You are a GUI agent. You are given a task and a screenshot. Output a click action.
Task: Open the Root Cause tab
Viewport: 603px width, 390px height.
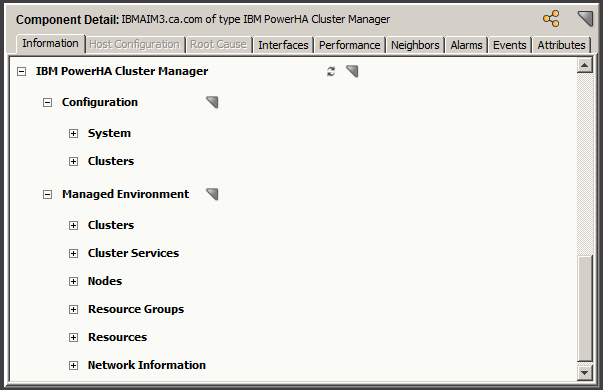pos(218,45)
